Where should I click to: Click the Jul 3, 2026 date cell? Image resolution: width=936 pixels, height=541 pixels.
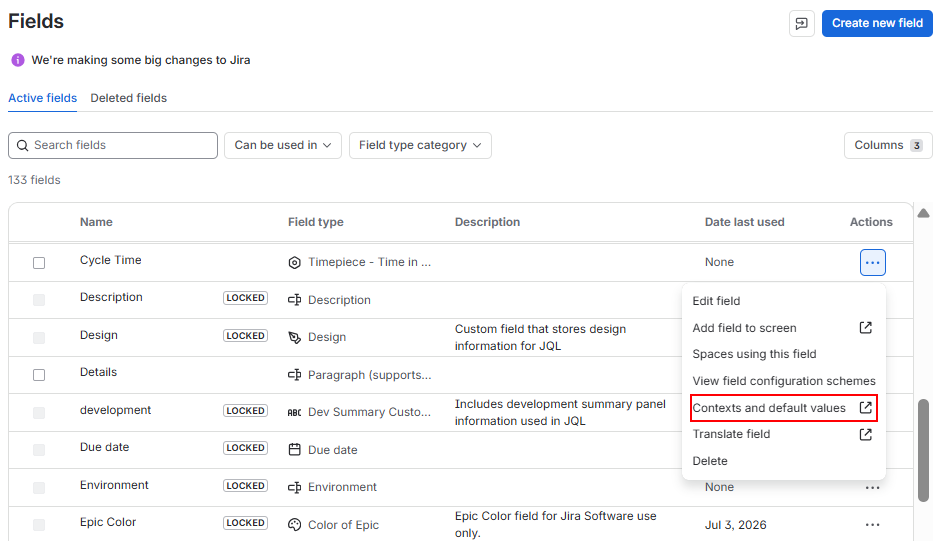(735, 525)
